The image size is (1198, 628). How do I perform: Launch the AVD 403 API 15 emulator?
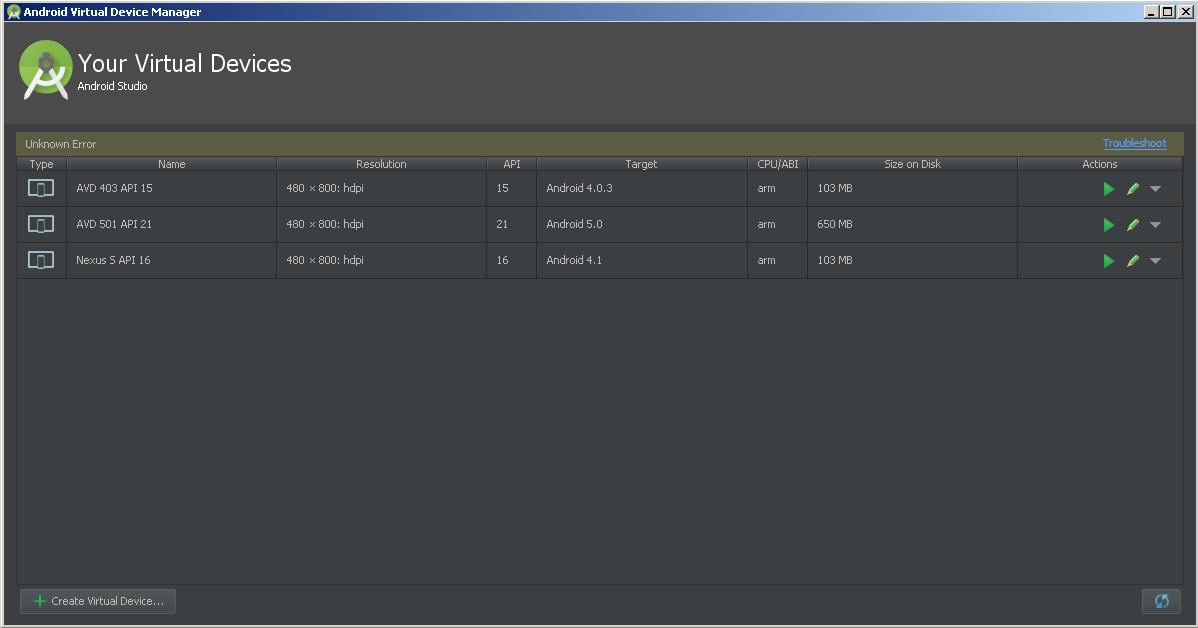(x=1109, y=189)
